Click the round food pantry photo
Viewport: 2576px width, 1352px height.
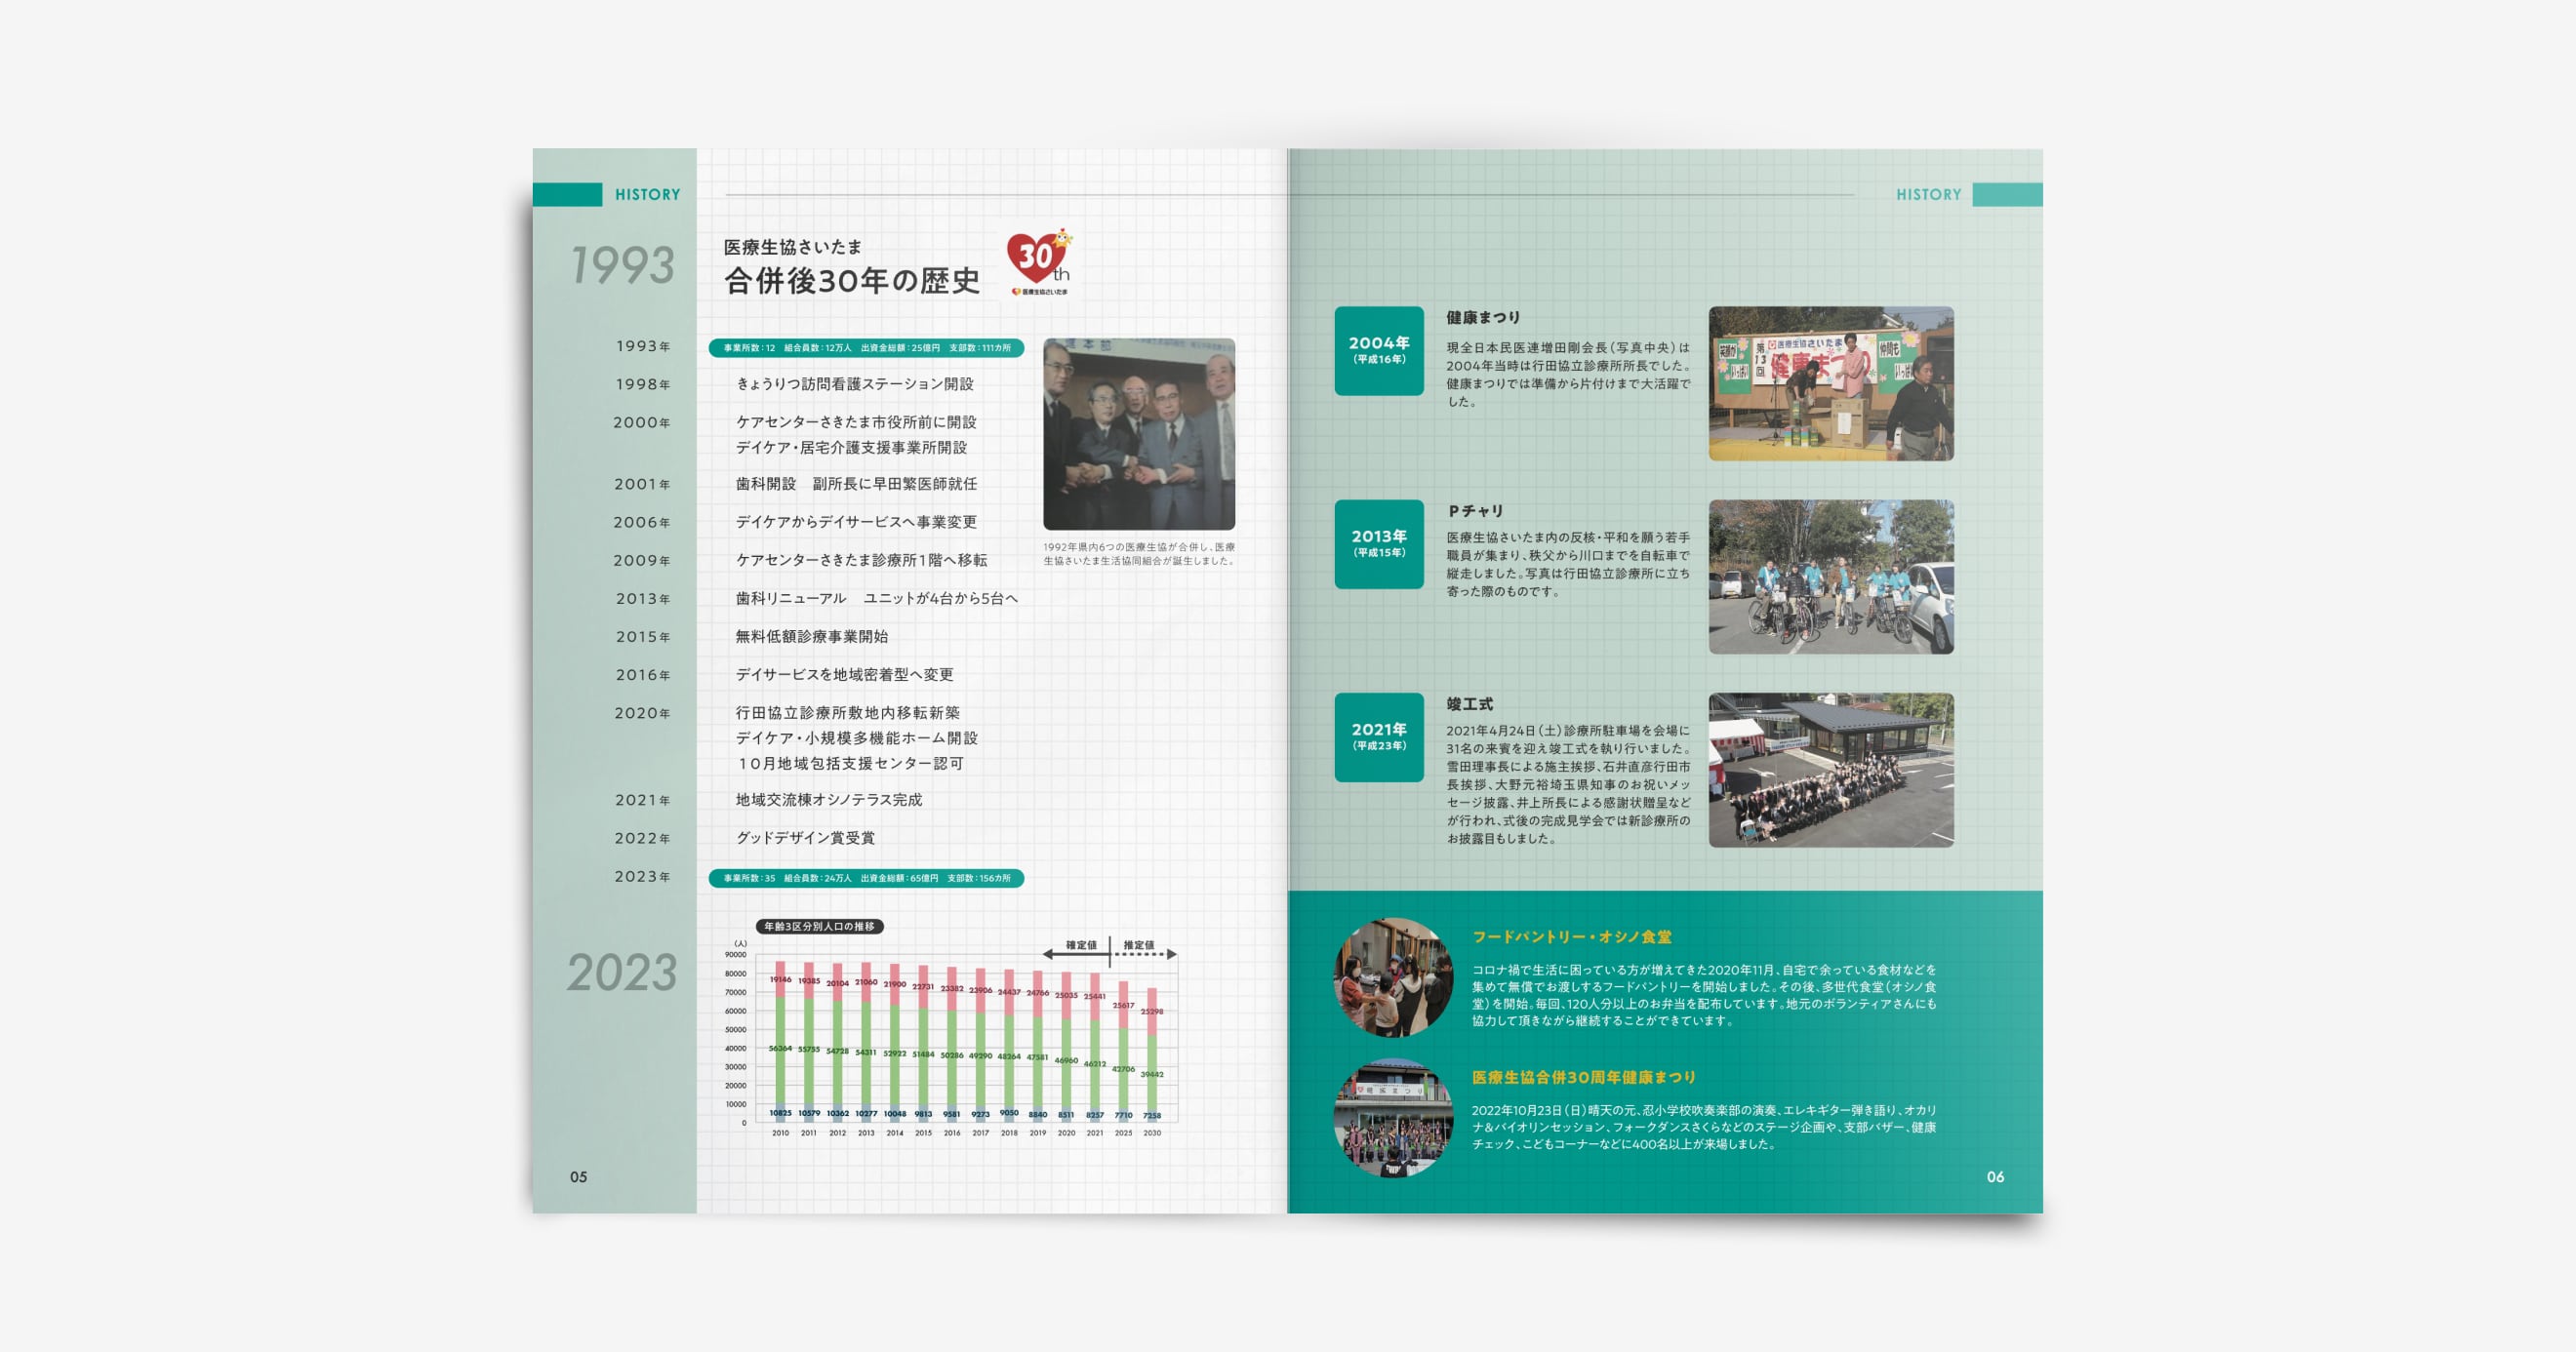point(1392,977)
